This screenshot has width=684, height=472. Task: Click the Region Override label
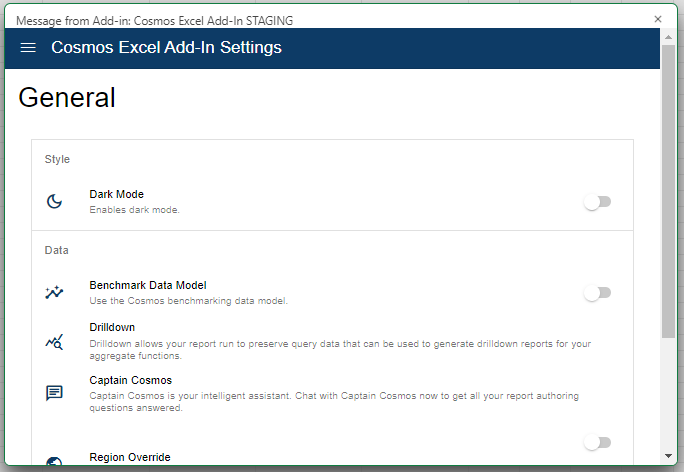coord(130,457)
